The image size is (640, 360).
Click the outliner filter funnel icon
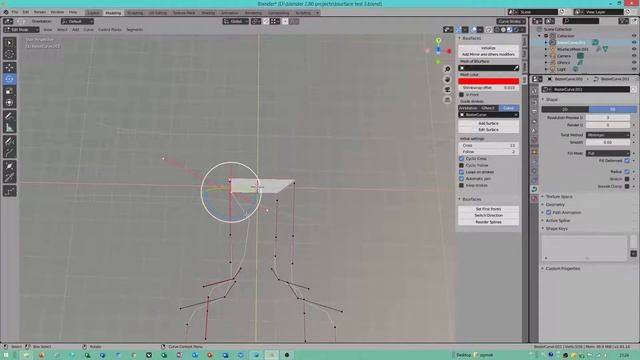[x=623, y=21]
